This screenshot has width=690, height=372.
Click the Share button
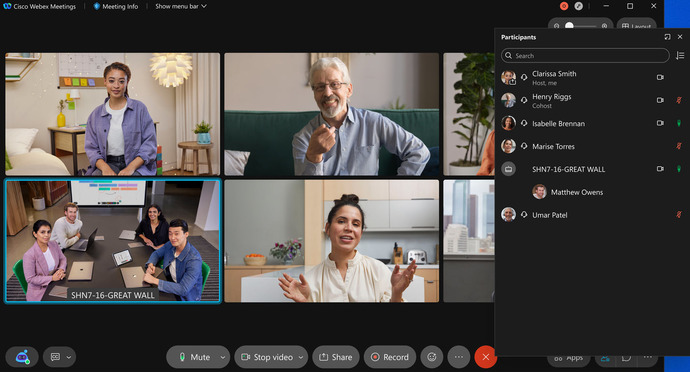(336, 357)
